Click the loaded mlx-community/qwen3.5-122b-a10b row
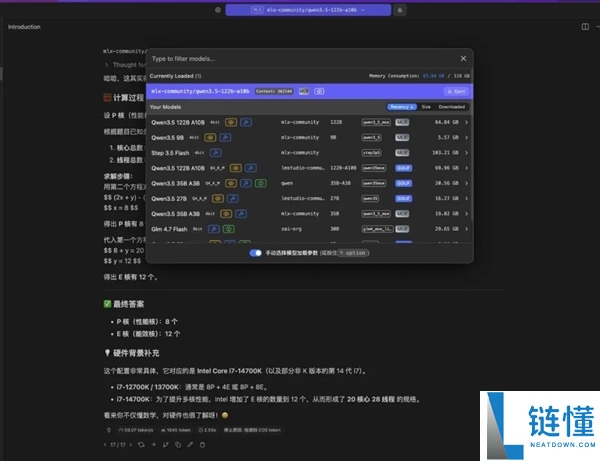Viewport: 600px width, 461px height. pos(309,91)
